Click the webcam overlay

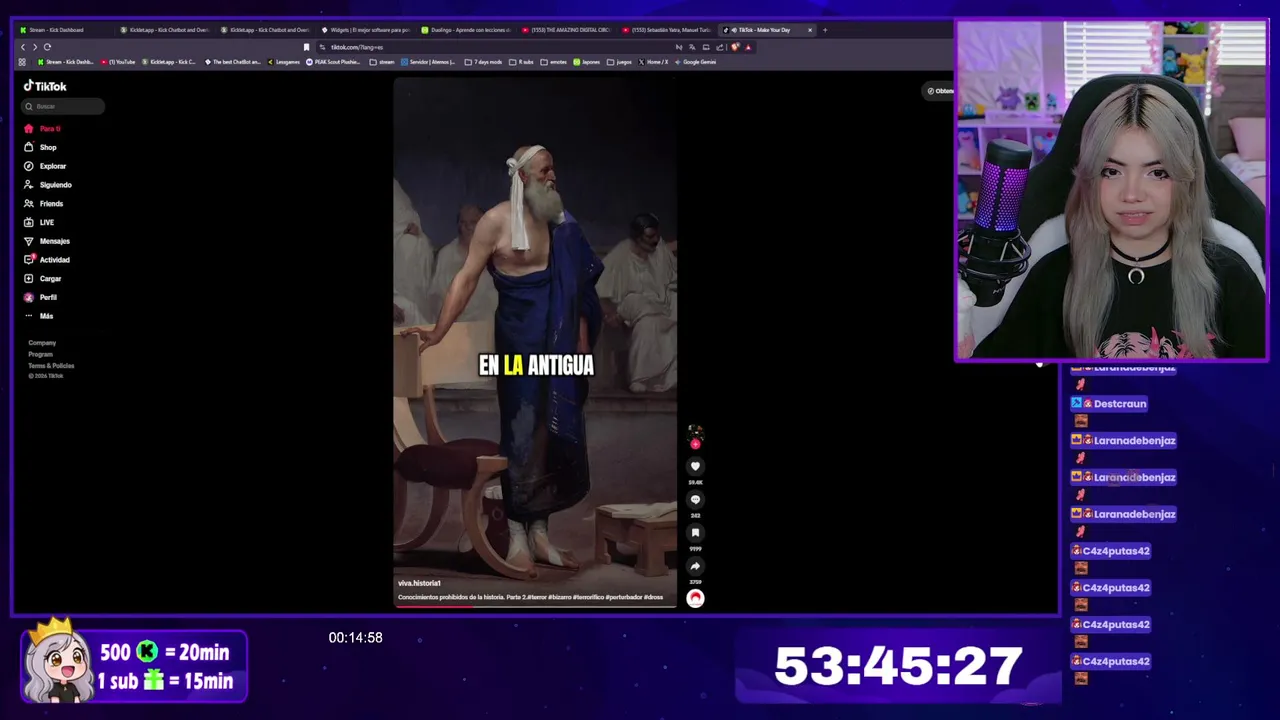tap(1111, 190)
